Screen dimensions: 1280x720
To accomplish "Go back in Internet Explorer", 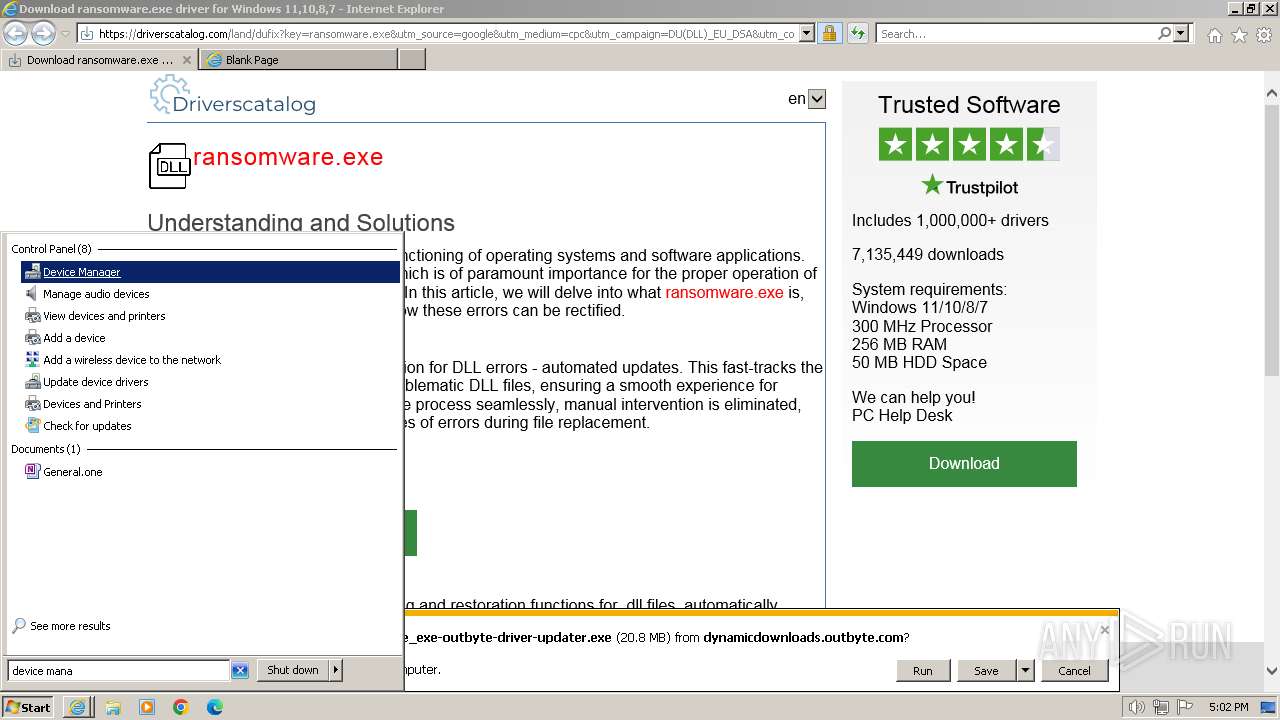I will tap(15, 33).
